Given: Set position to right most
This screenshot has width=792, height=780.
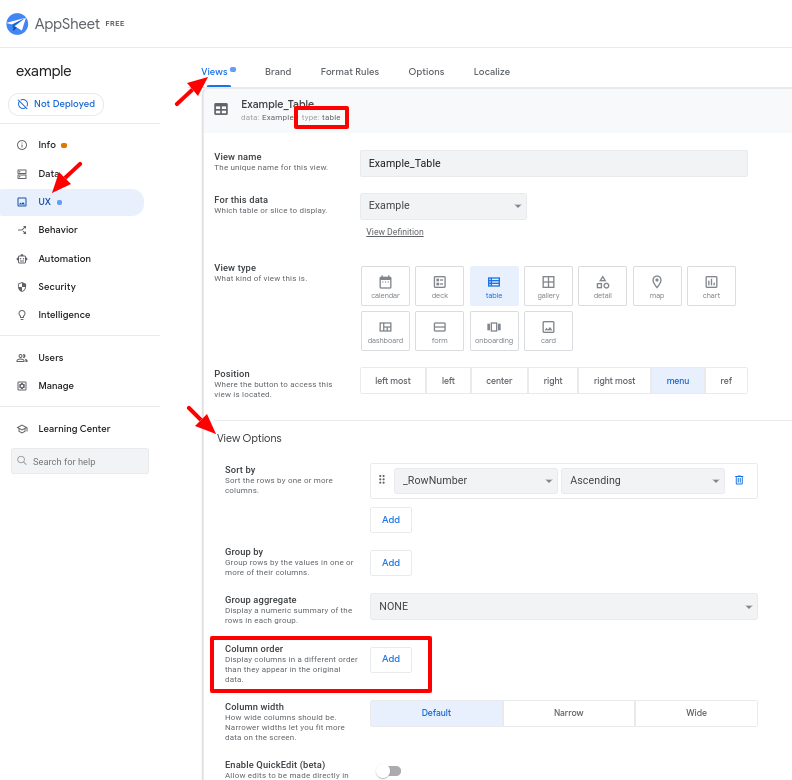Looking at the screenshot, I should click(x=614, y=380).
